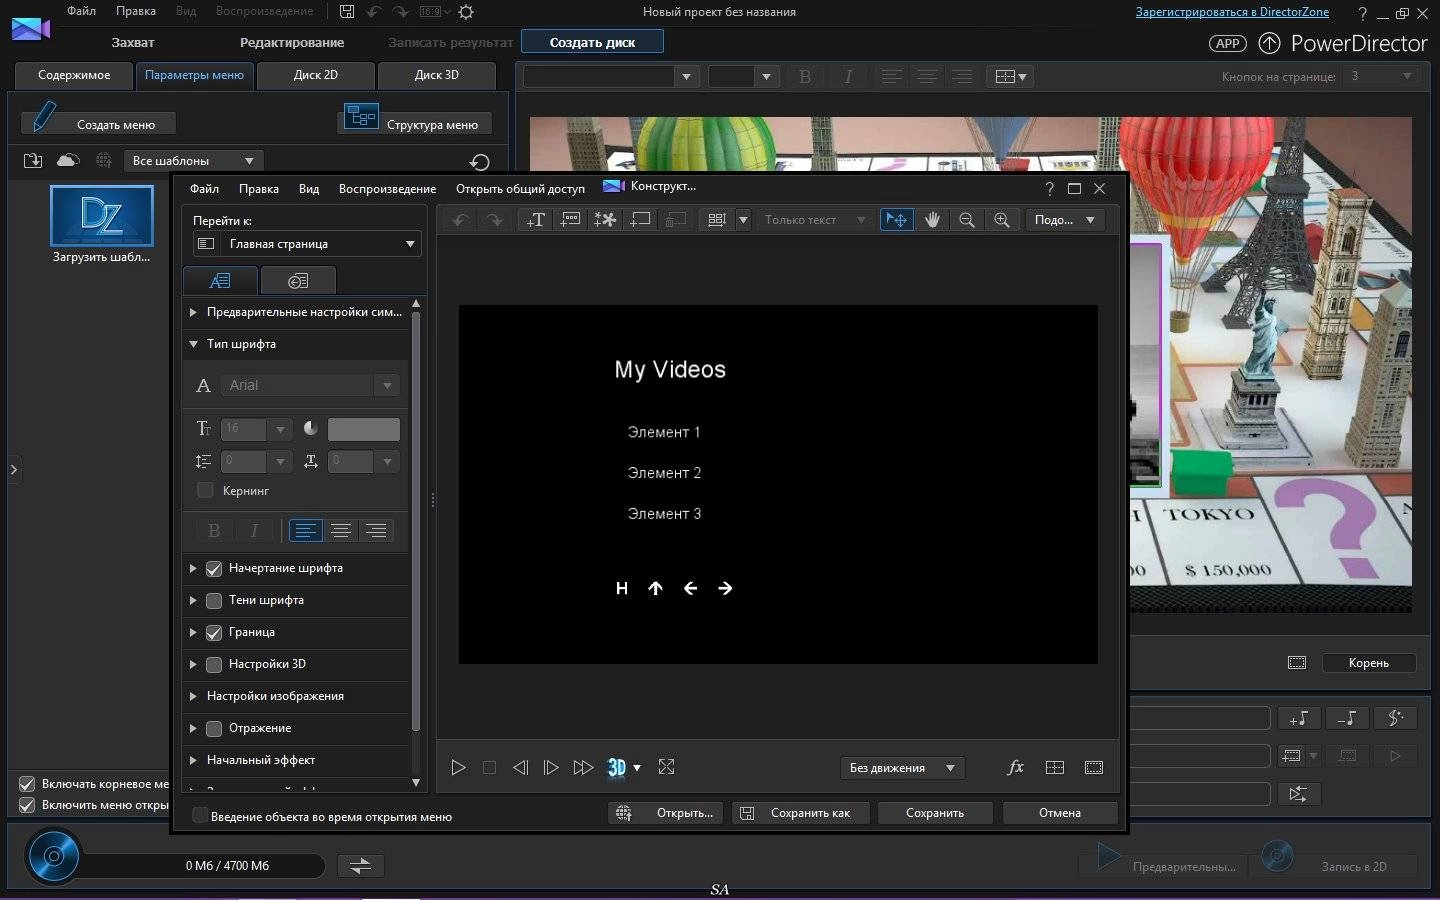Switch to the Содержимое tab
Screen dimensions: 1440x900
click(x=74, y=75)
